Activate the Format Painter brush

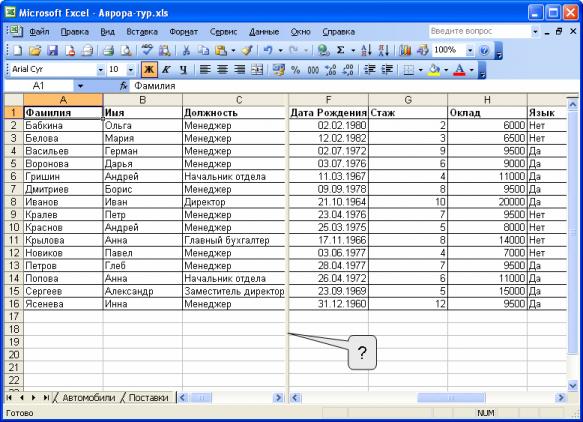click(x=247, y=50)
